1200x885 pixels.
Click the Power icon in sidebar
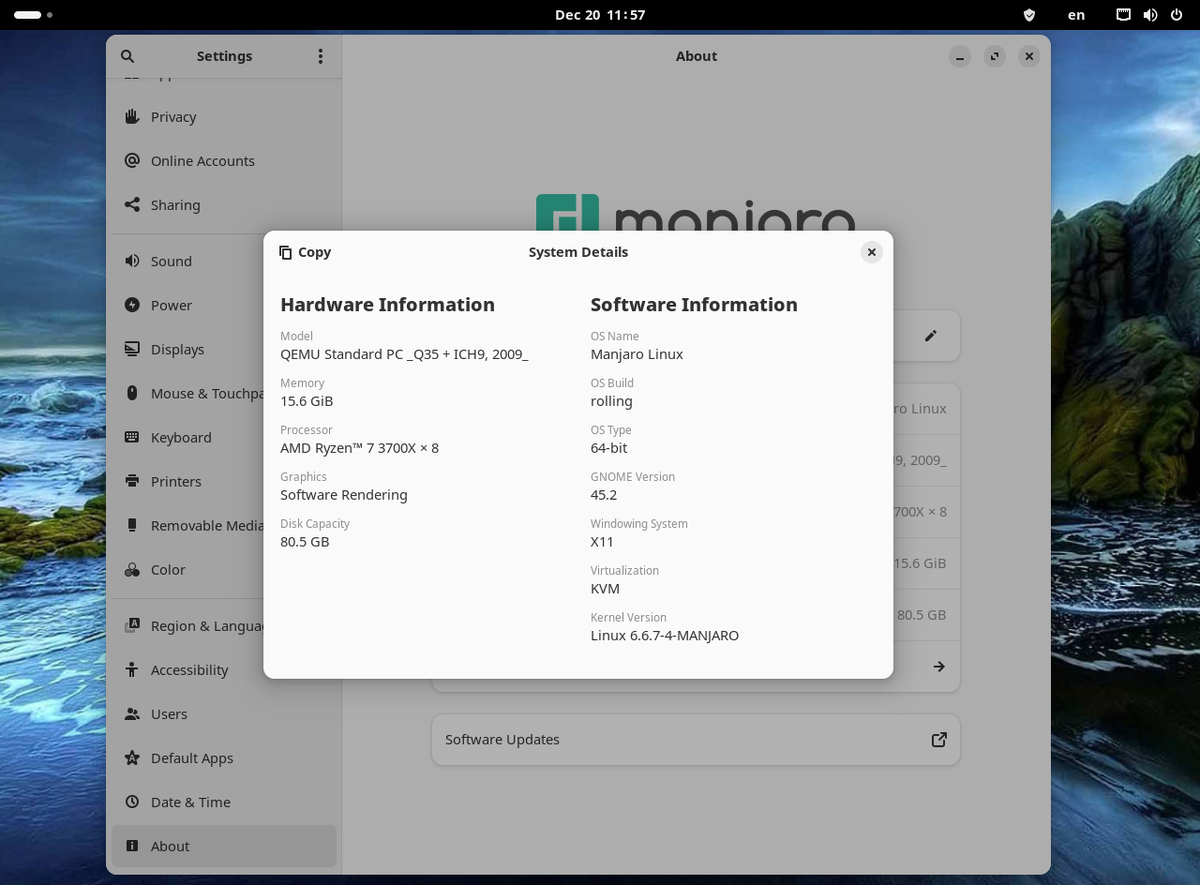point(132,305)
